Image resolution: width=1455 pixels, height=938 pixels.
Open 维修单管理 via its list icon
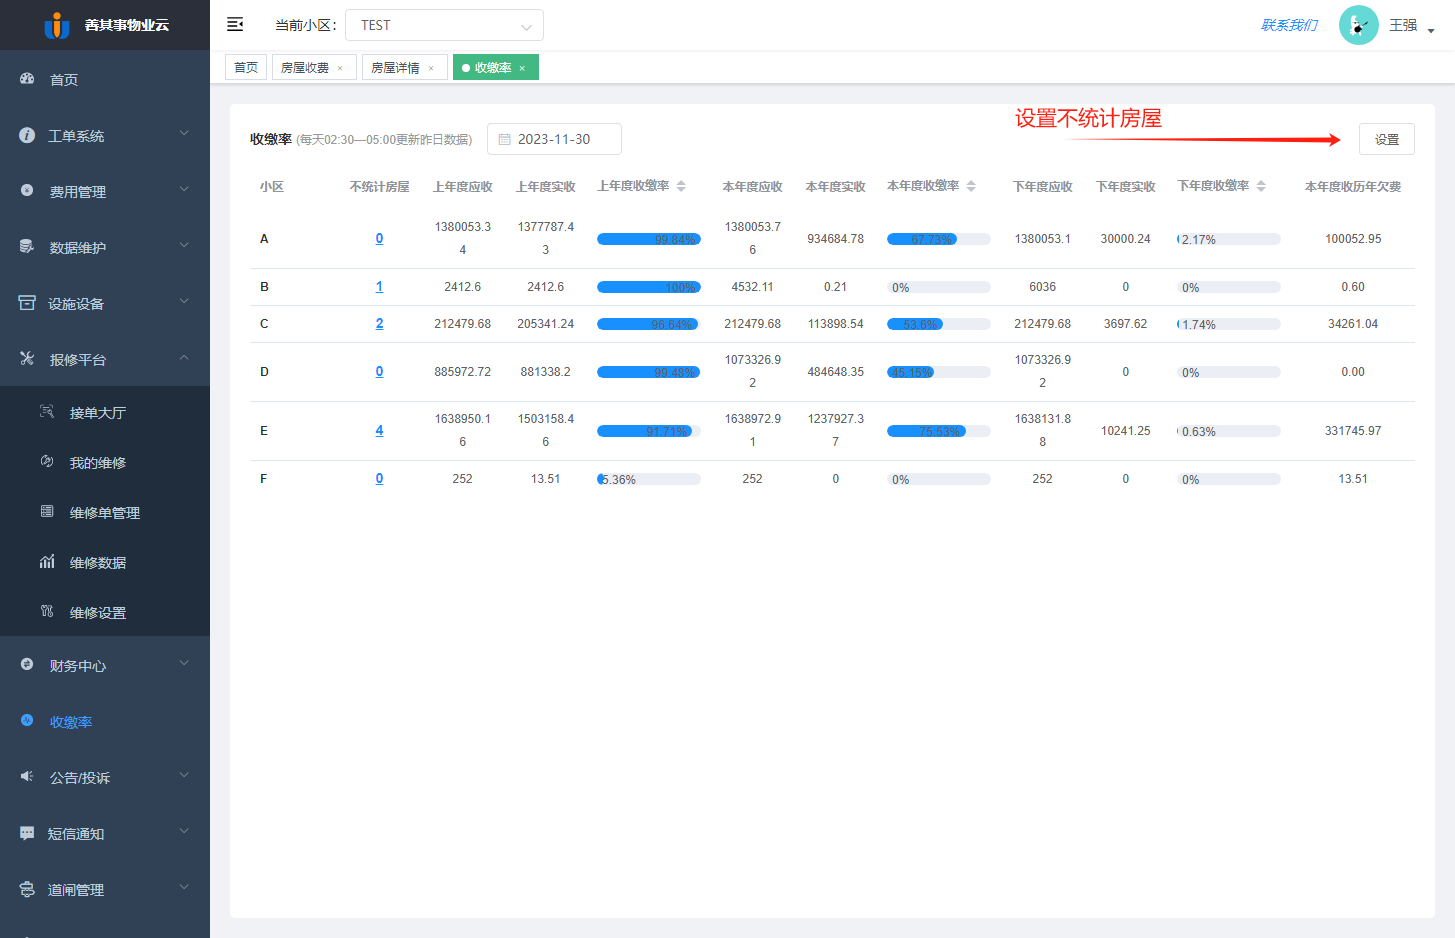[47, 512]
